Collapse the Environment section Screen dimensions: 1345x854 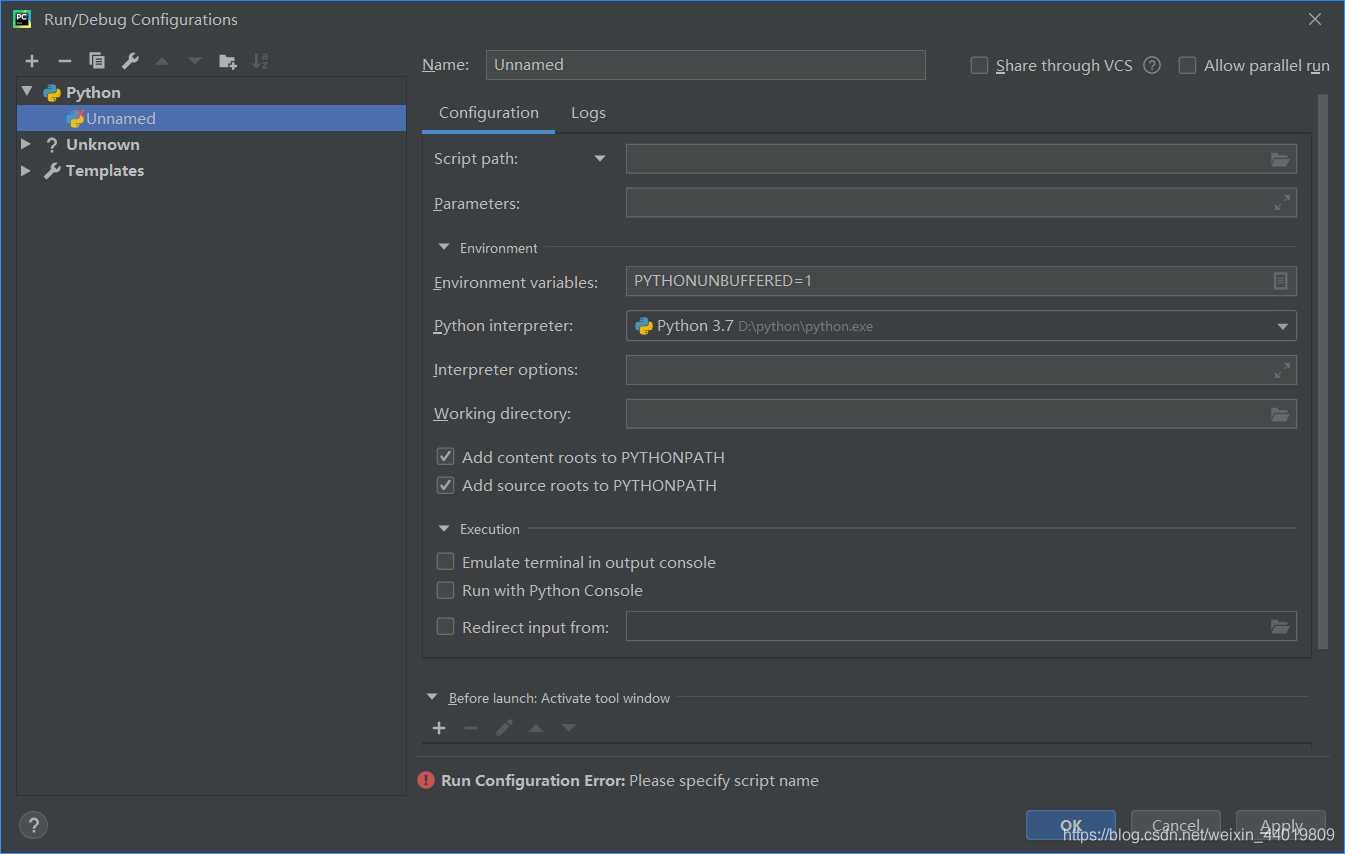coord(443,247)
